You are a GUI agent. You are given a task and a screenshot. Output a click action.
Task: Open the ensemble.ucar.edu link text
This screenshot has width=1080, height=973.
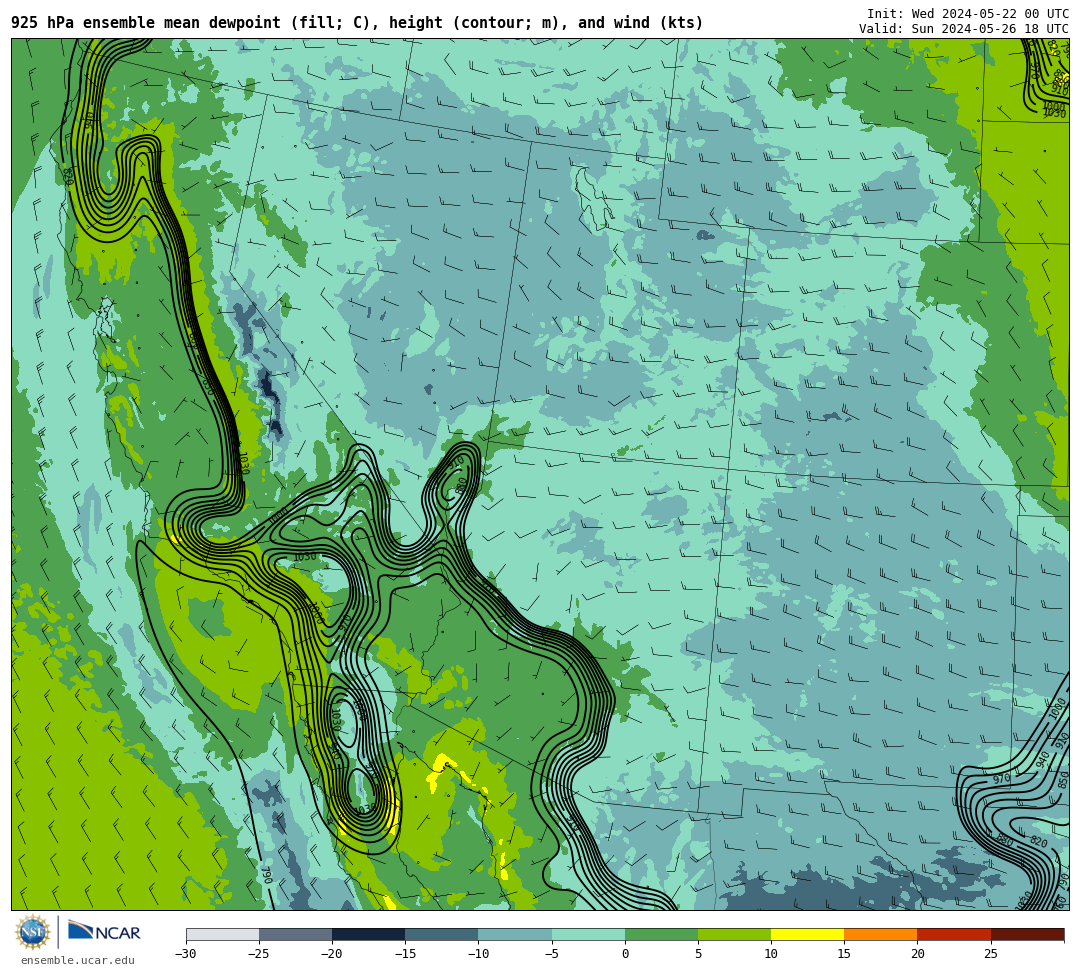[x=77, y=960]
